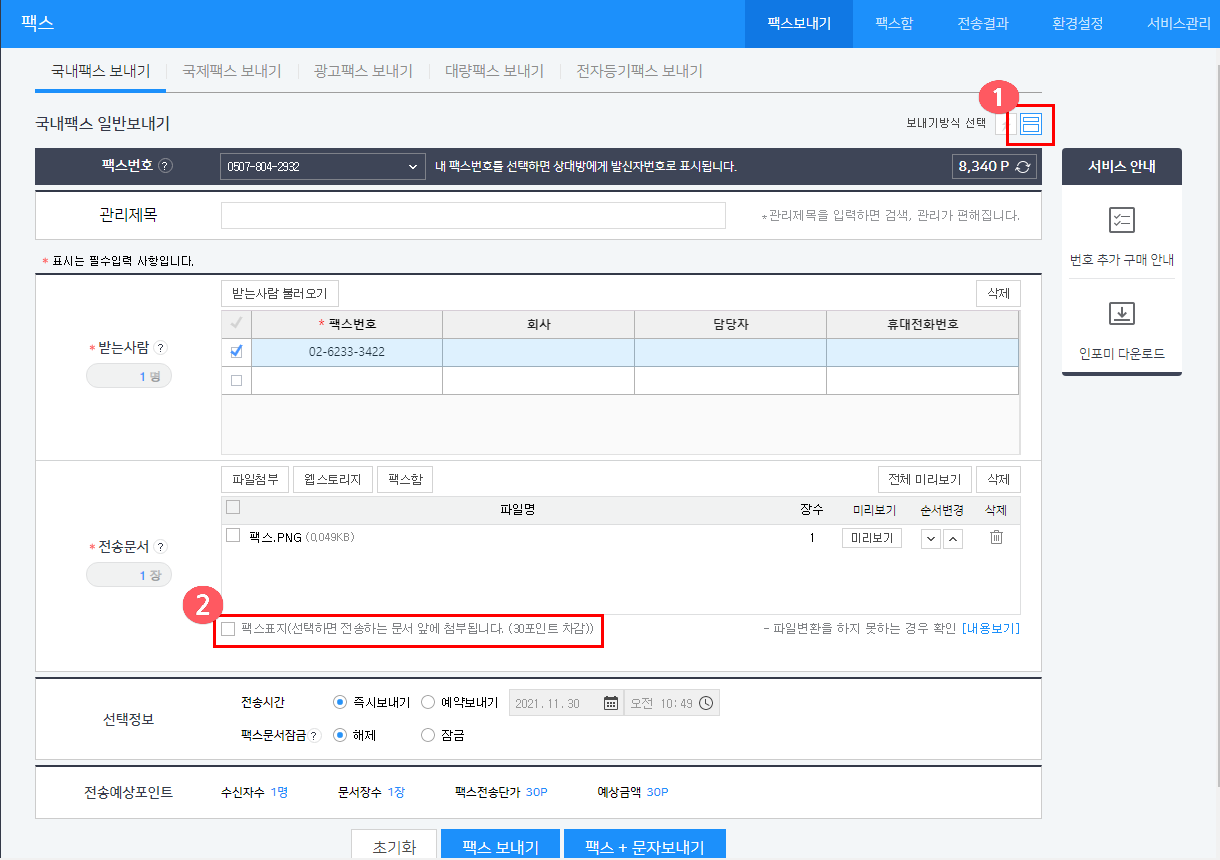The height and width of the screenshot is (860, 1220).
Task: Uncheck recipient 02-6233-3422 checkbox
Action: [236, 352]
